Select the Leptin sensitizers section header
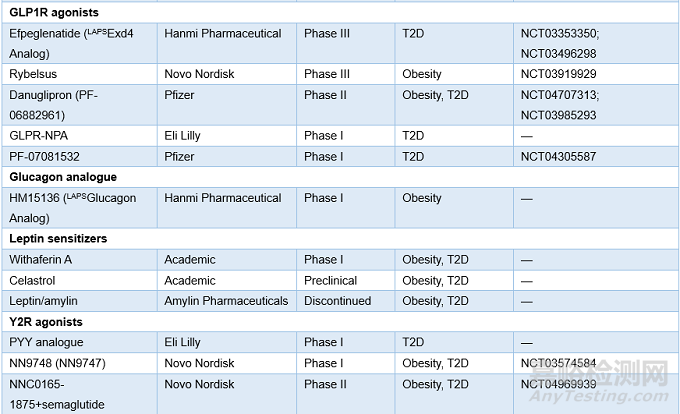This screenshot has height=414, width=680. 57,238
